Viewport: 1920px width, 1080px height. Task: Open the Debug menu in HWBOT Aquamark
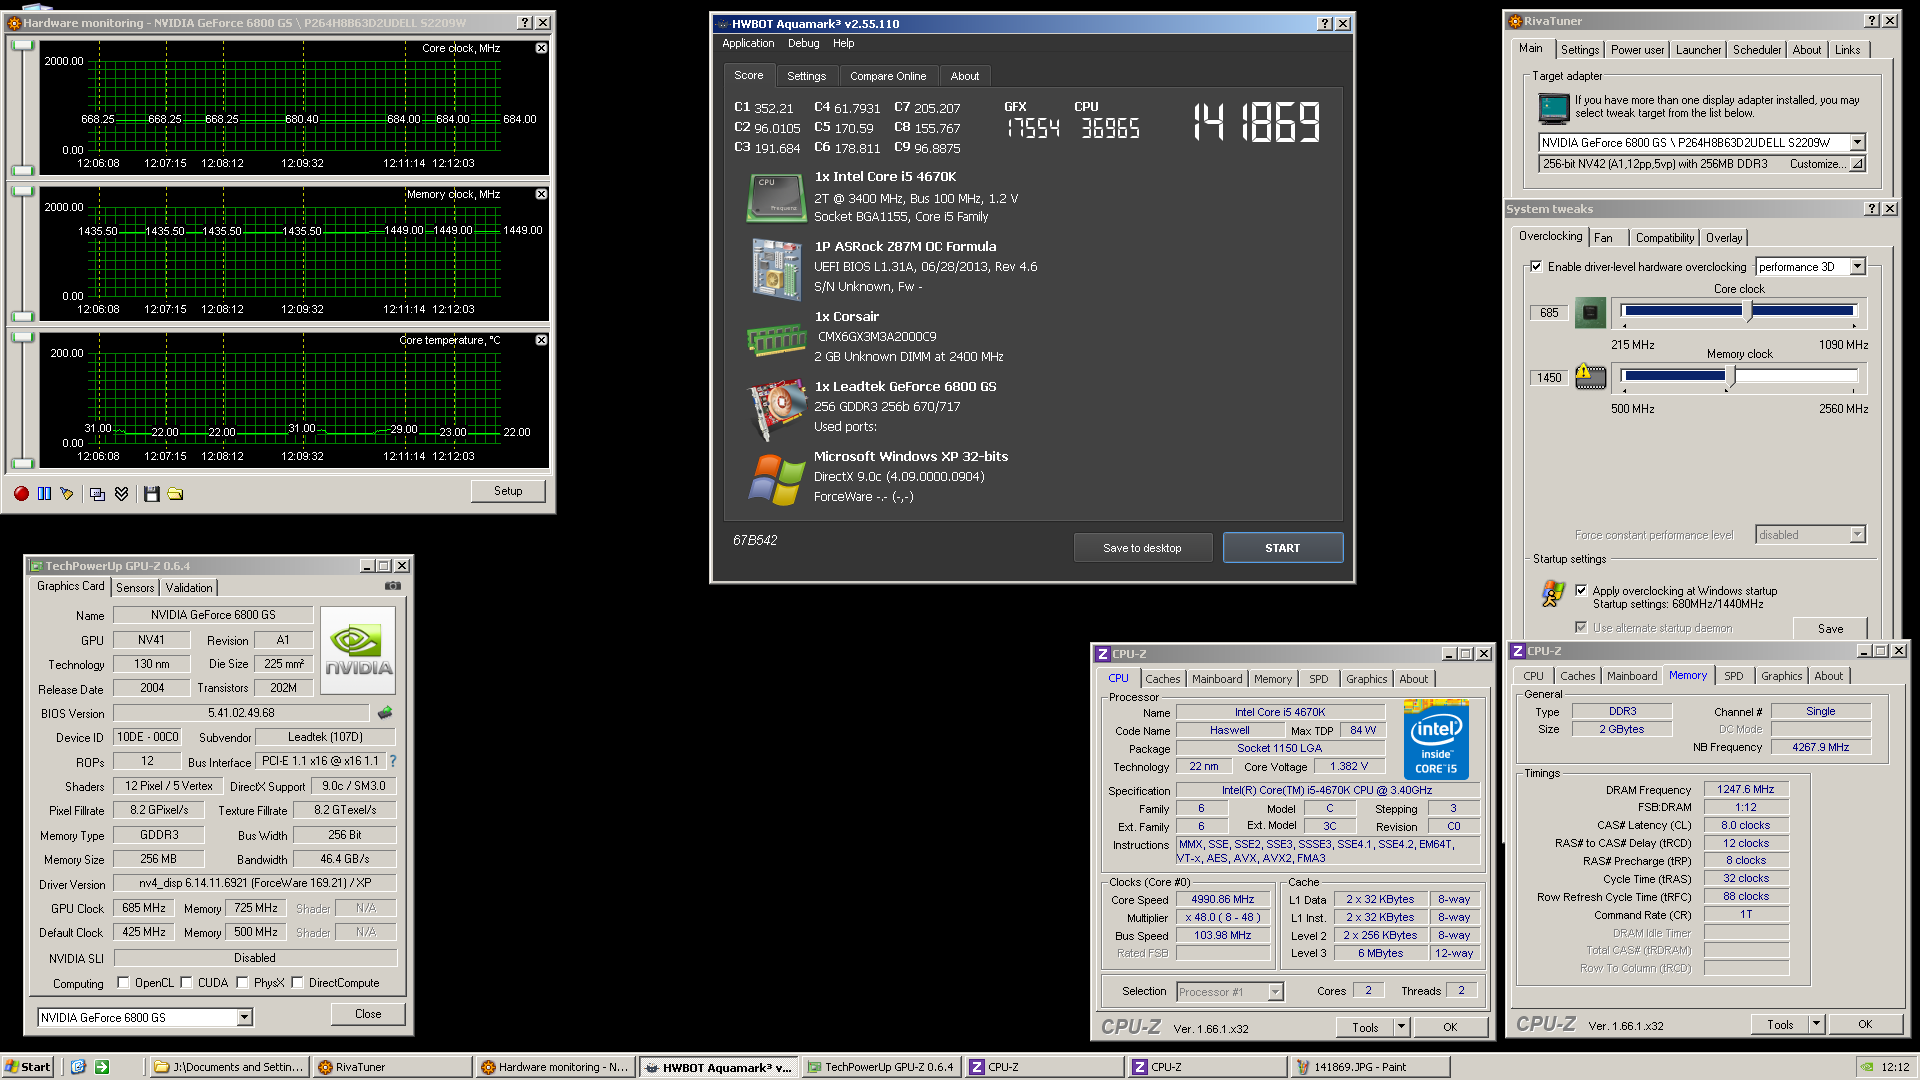click(x=803, y=43)
